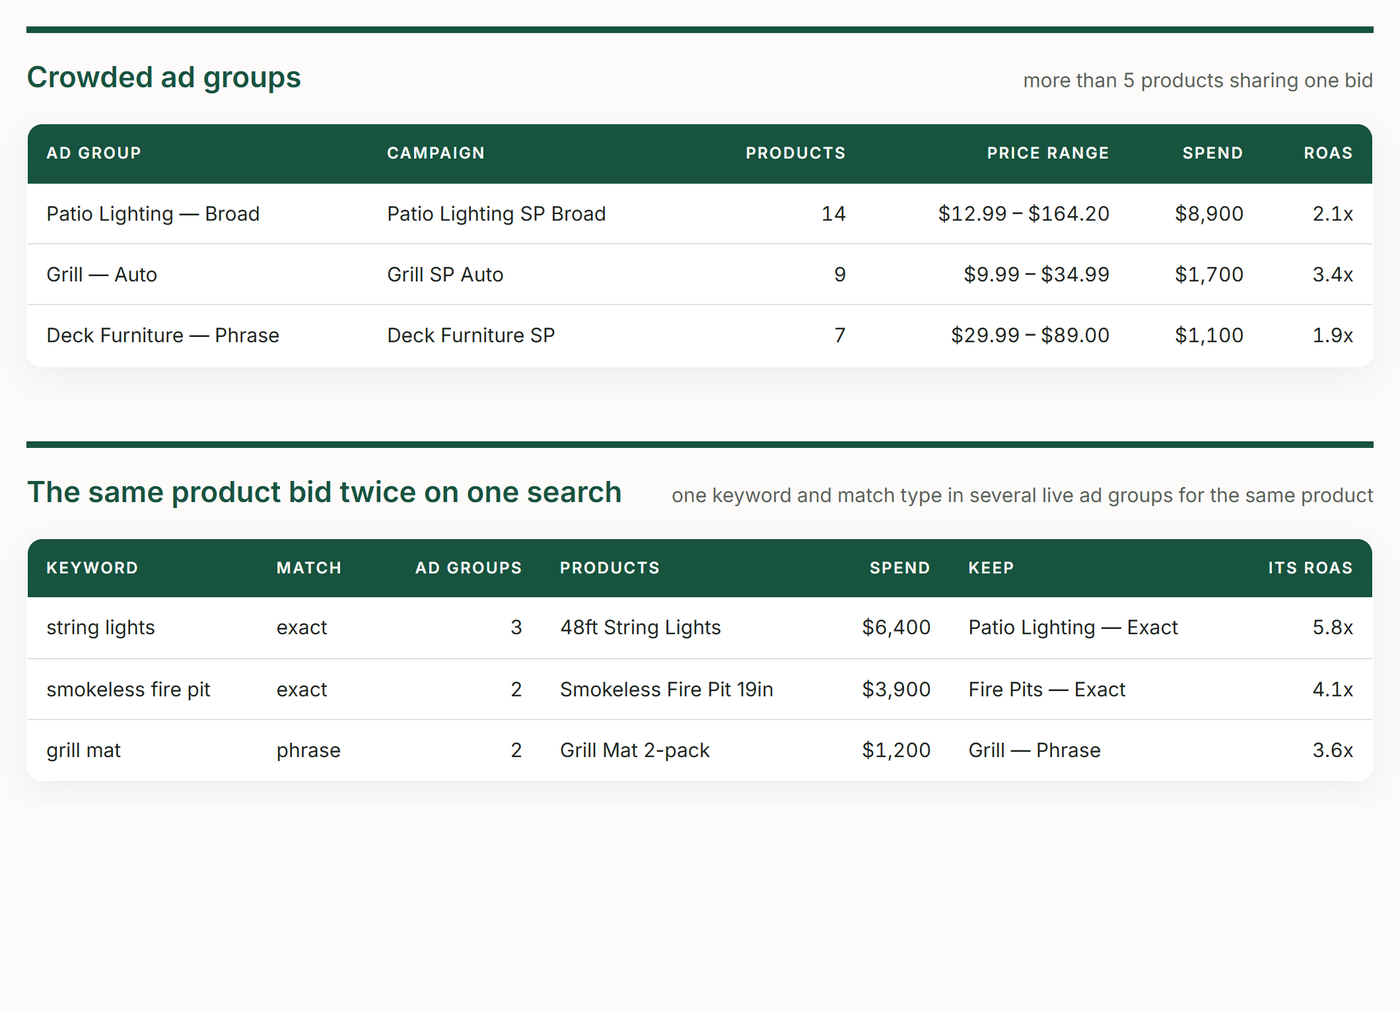Select the 'Grill SP Auto' campaign cell
Image resolution: width=1400 pixels, height=1012 pixels.
[445, 275]
